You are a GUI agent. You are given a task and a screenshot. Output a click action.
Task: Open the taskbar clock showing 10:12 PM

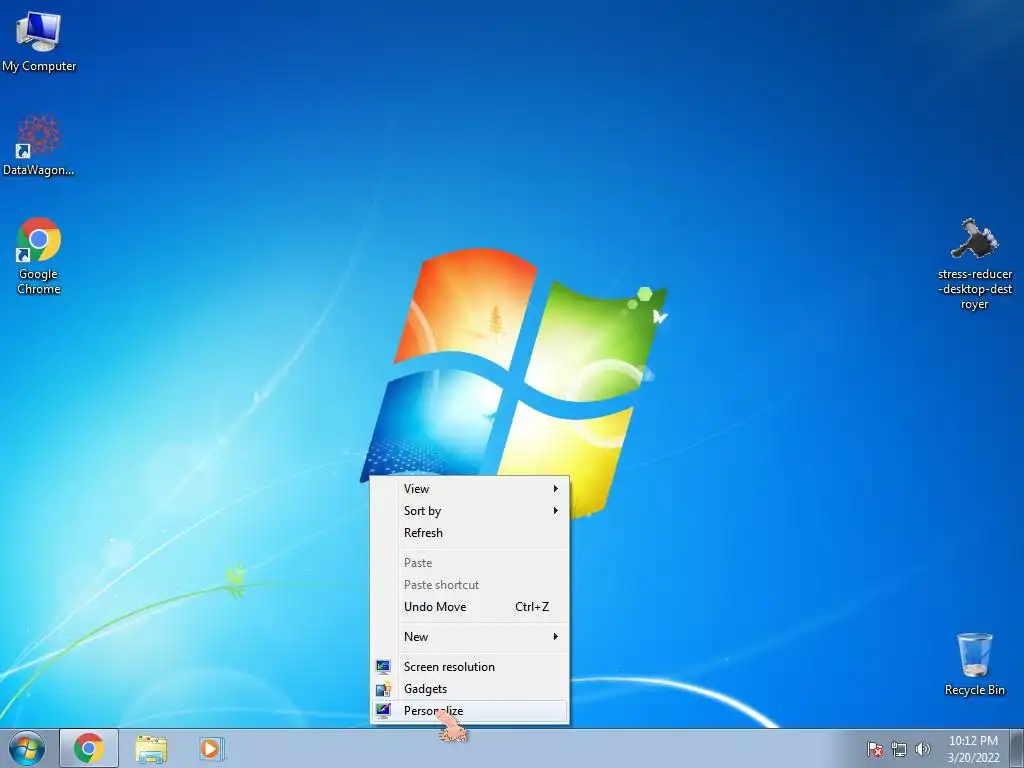(973, 749)
